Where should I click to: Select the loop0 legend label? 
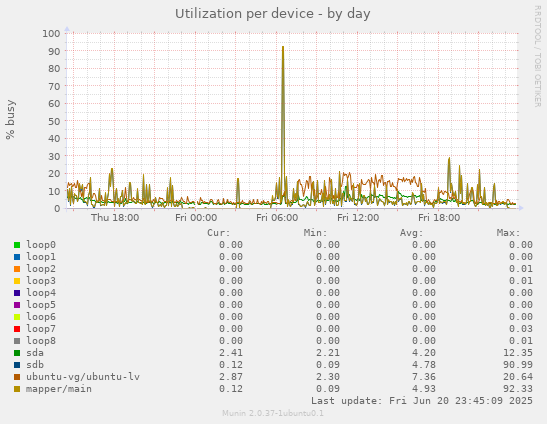41,245
